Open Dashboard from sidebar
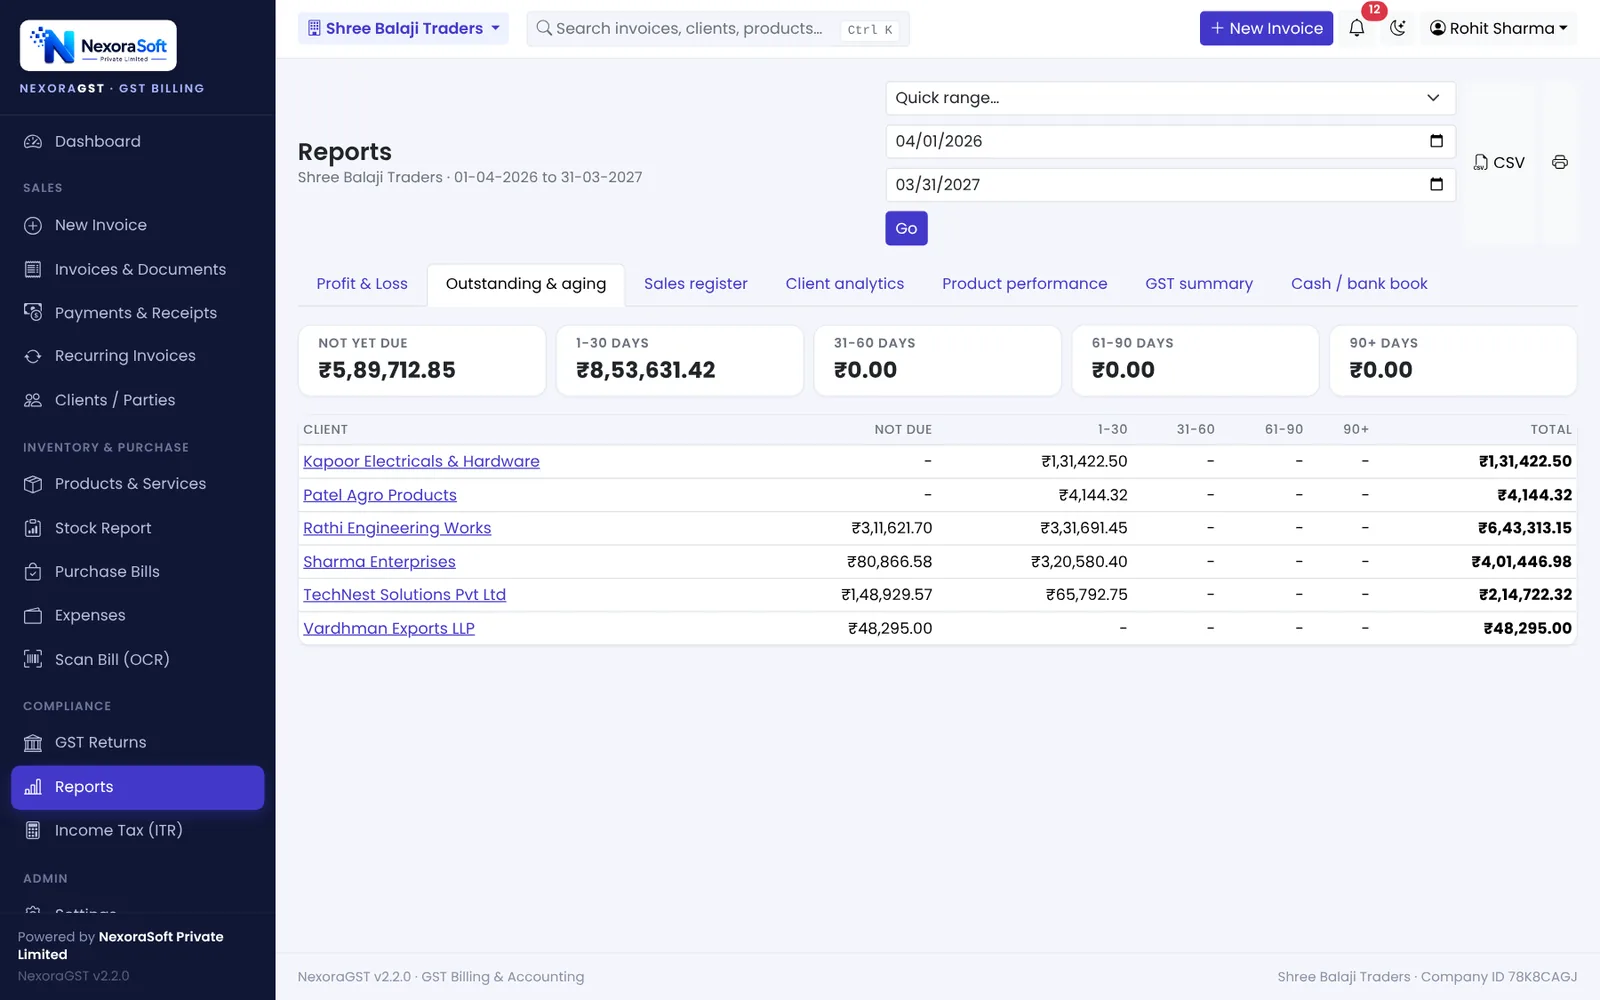The image size is (1600, 1000). (138, 142)
